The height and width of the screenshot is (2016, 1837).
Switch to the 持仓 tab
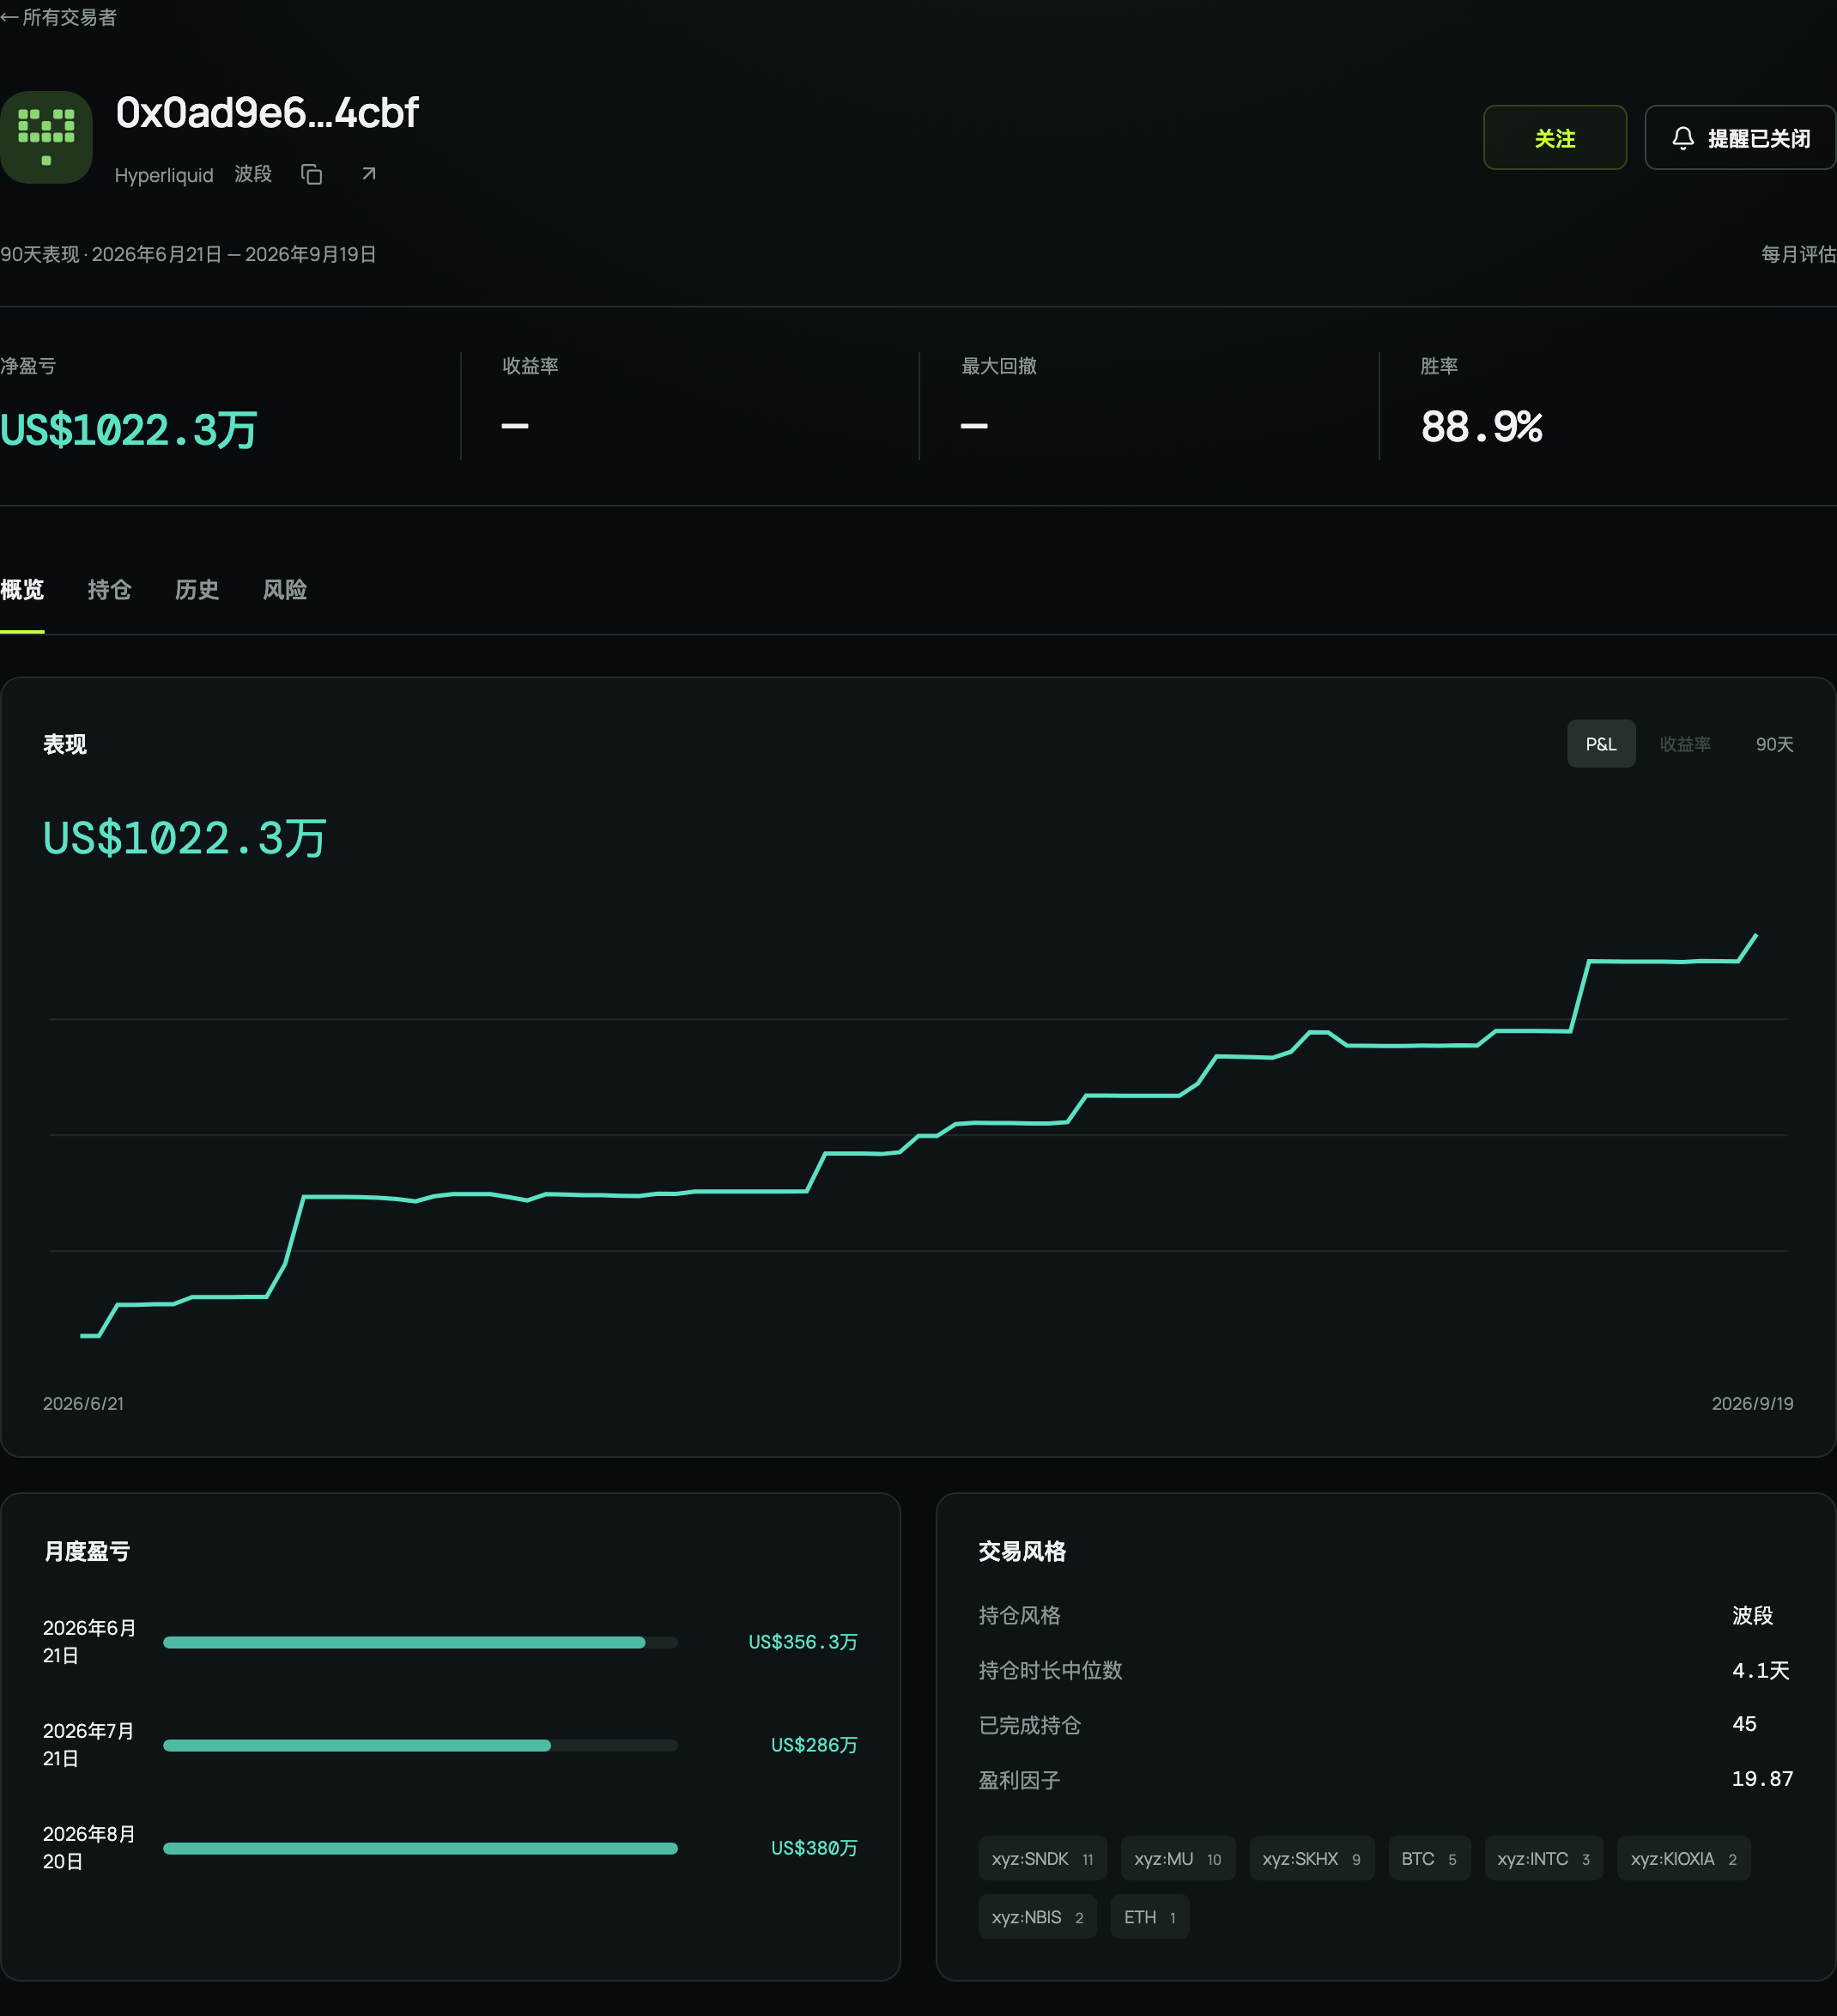pyautogui.click(x=110, y=590)
